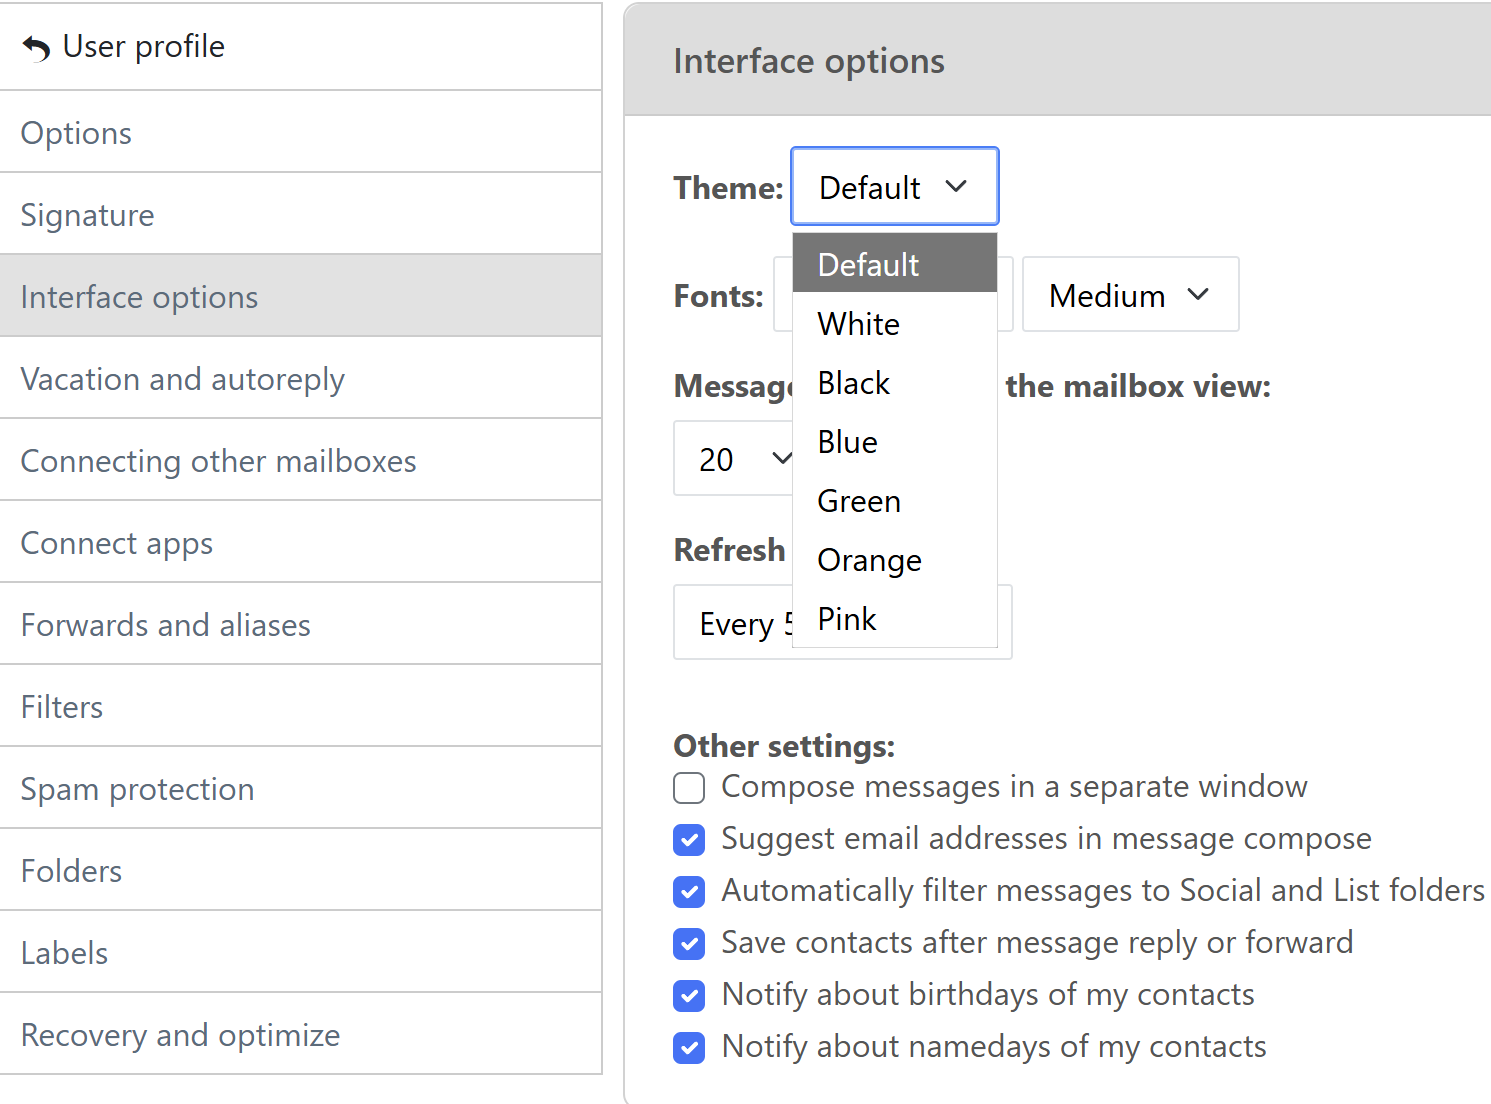Pick the Blue theme option
The width and height of the screenshot is (1491, 1104).
[895, 442]
